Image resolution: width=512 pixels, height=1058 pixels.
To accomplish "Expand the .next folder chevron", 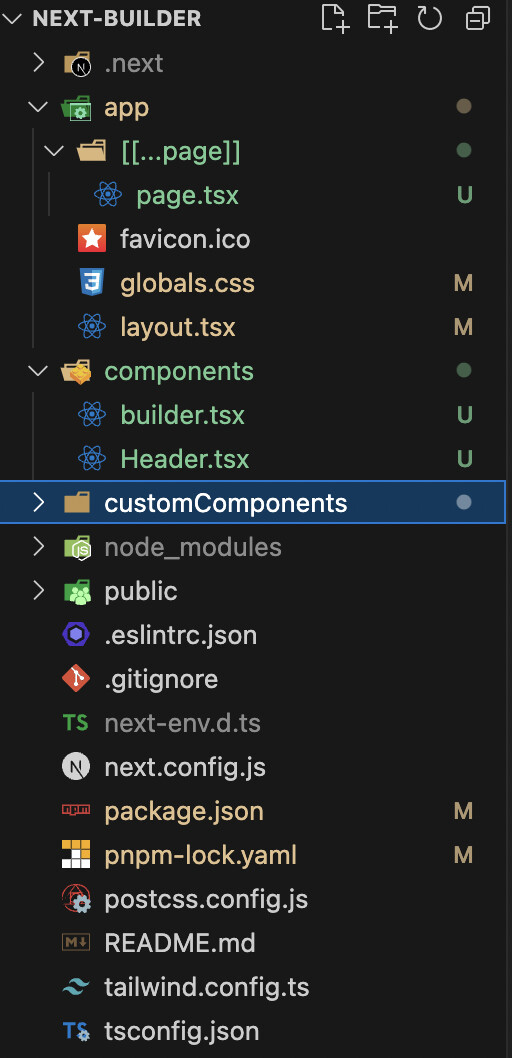I will [38, 63].
